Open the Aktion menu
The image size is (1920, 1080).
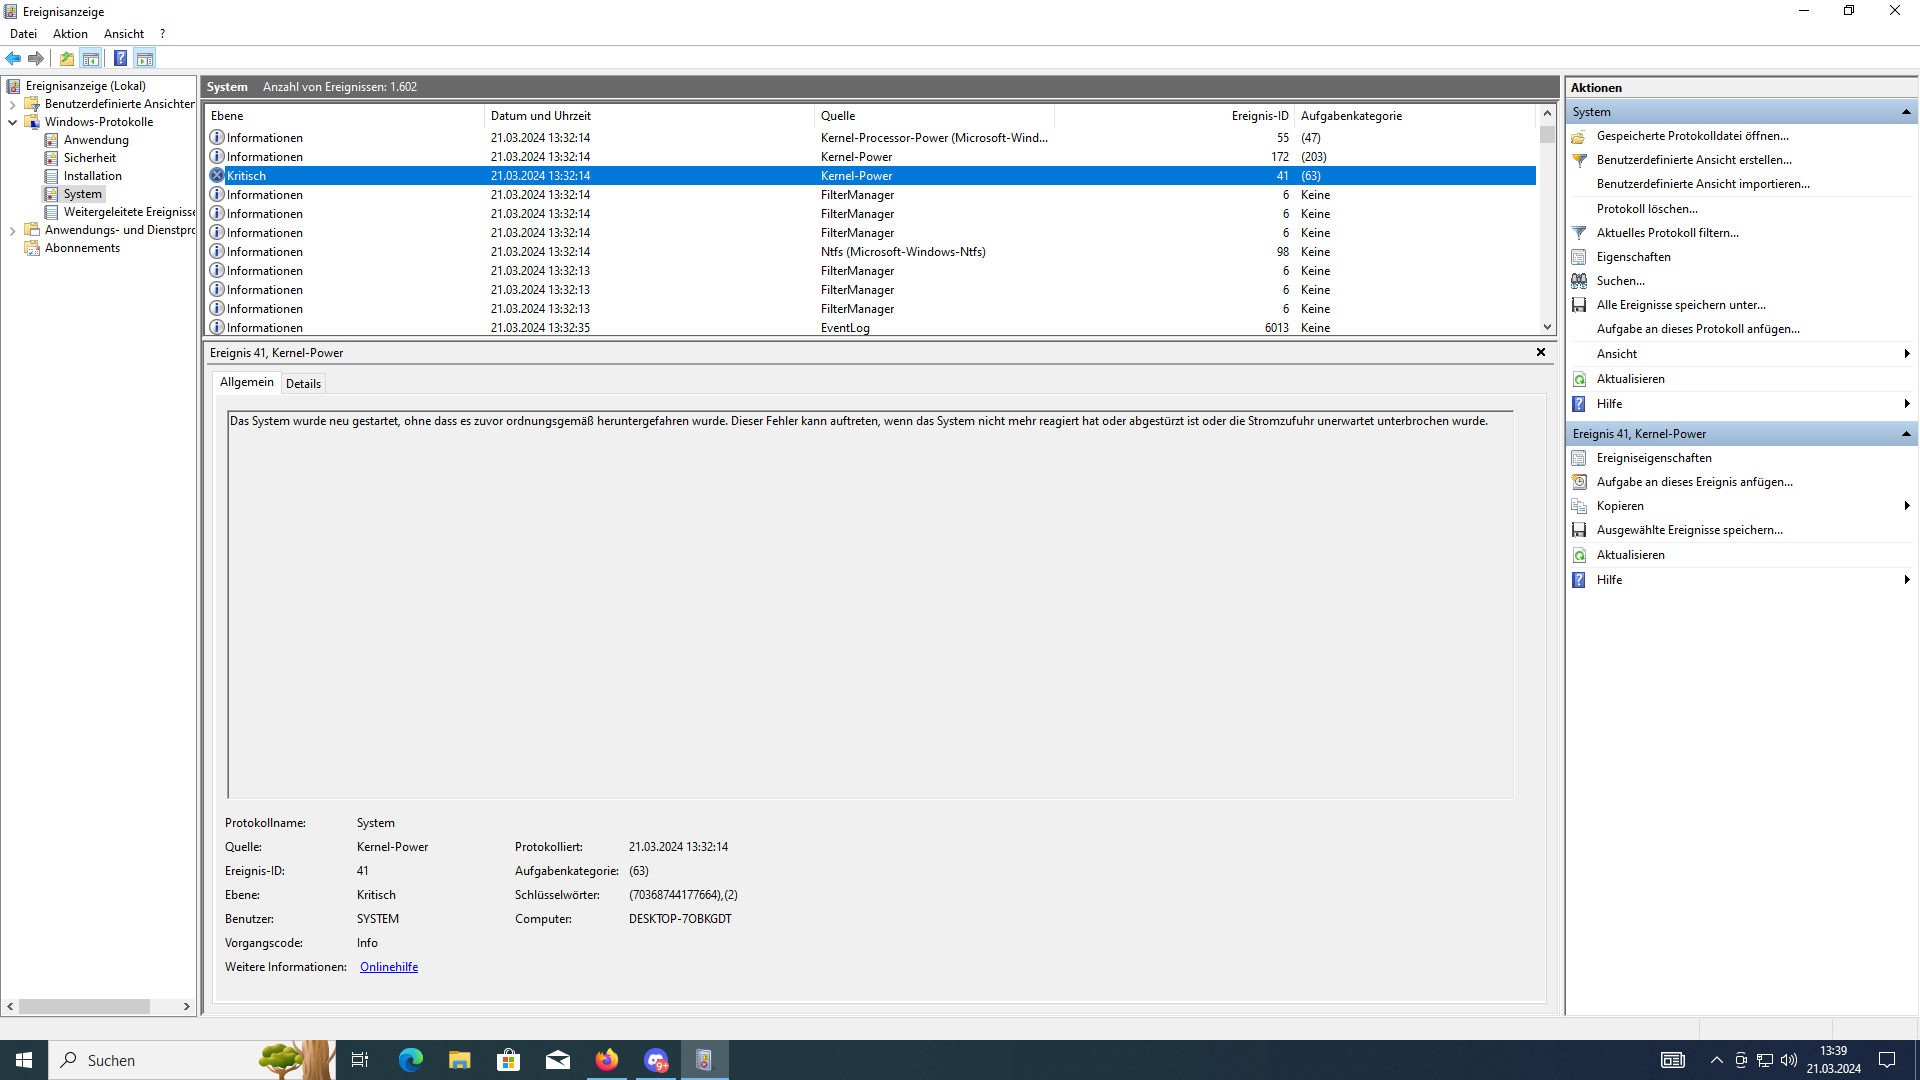pos(70,34)
